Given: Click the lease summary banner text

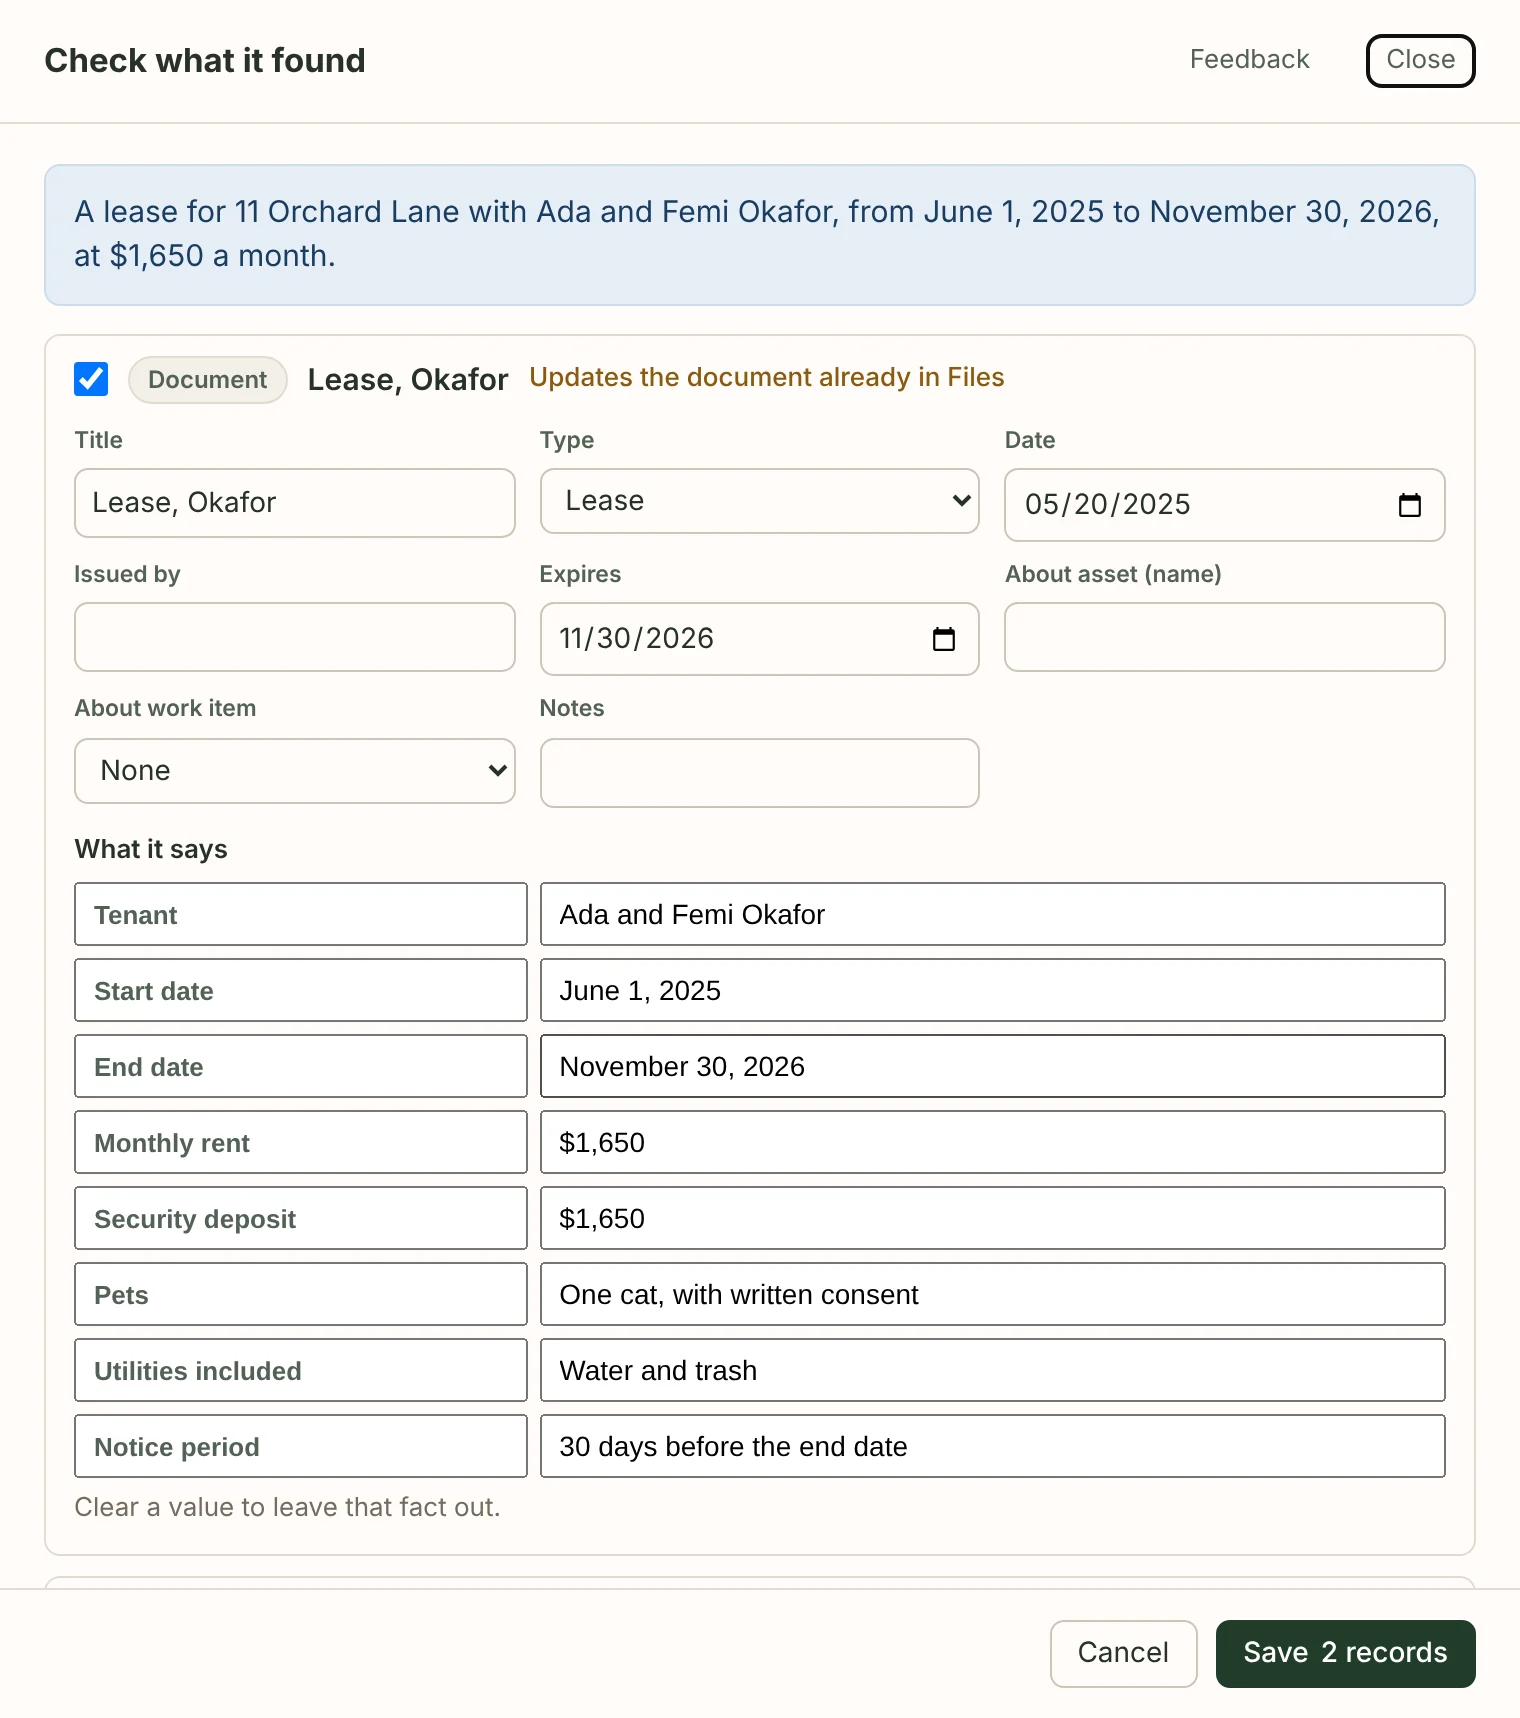Looking at the screenshot, I should [757, 234].
